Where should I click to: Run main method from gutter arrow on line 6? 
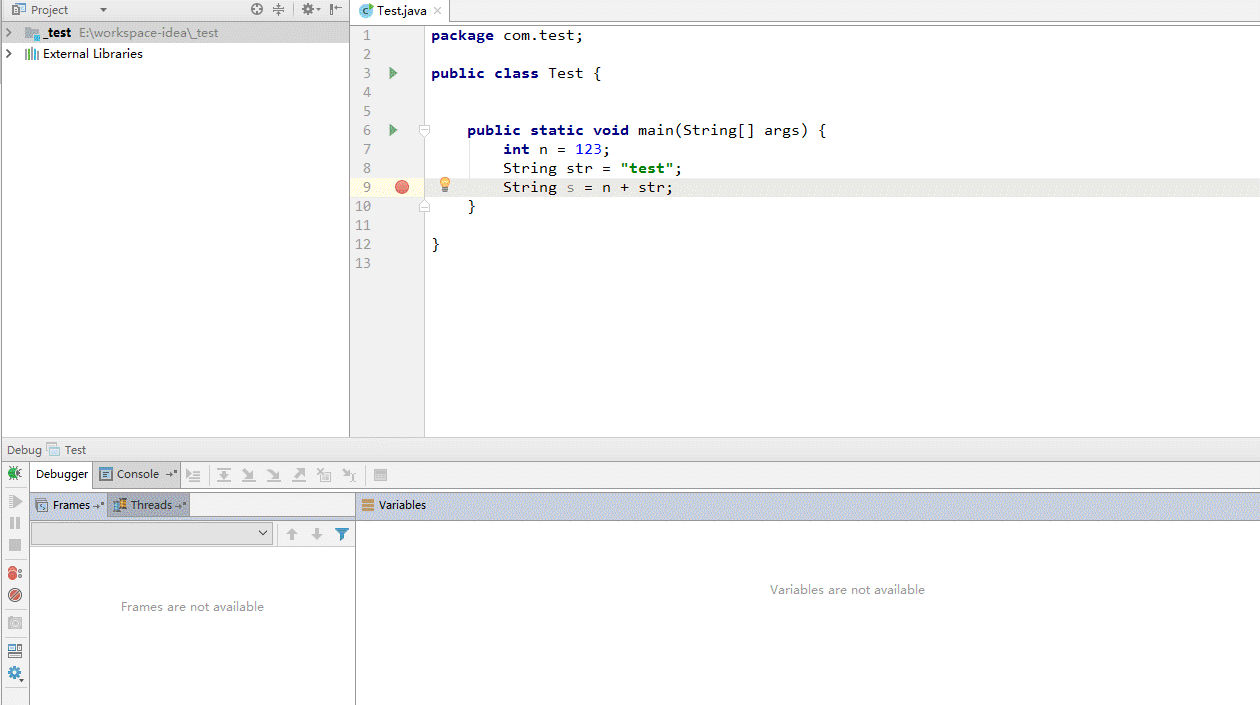pos(393,130)
